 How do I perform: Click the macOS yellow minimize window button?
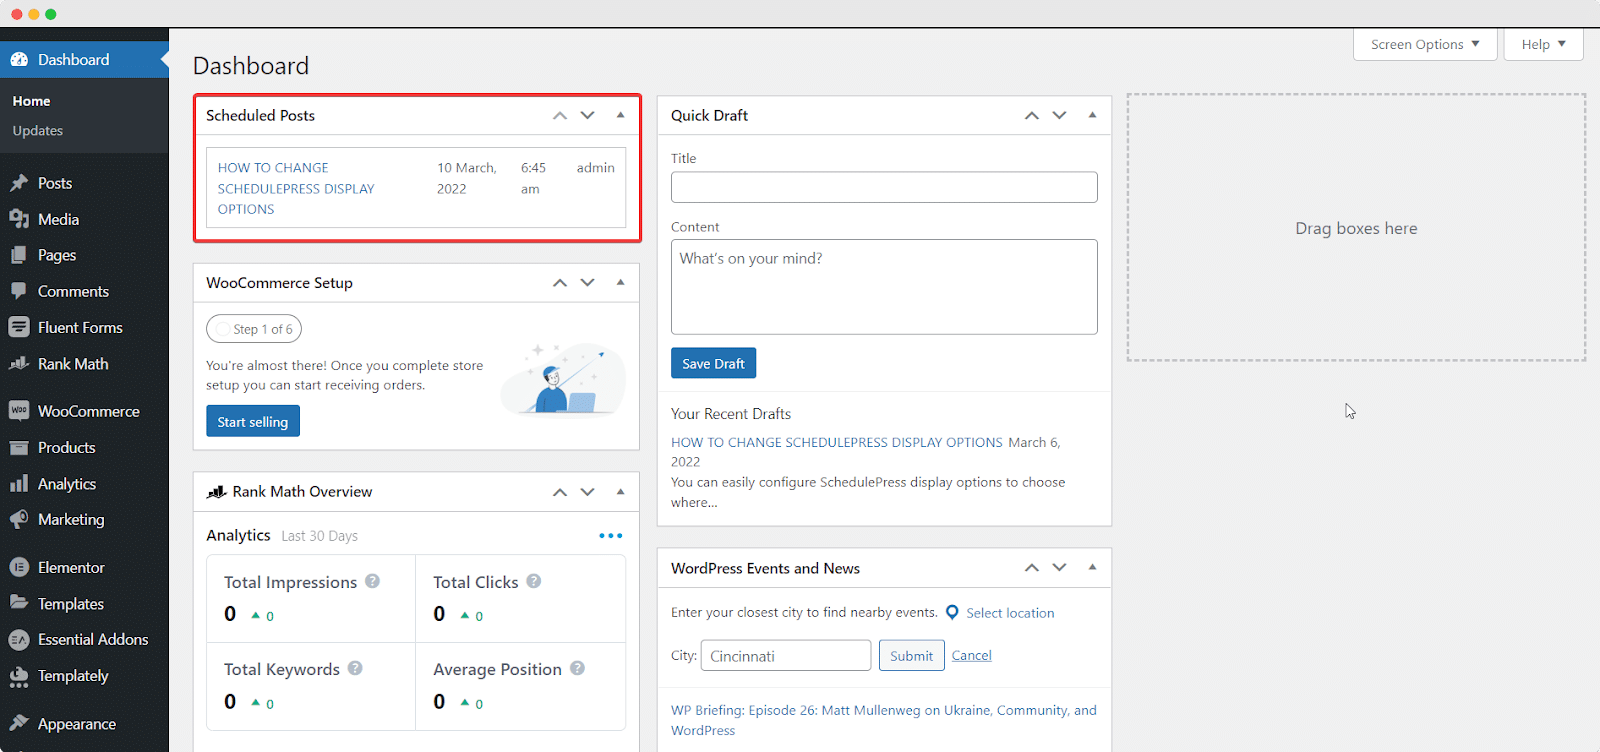(x=34, y=14)
